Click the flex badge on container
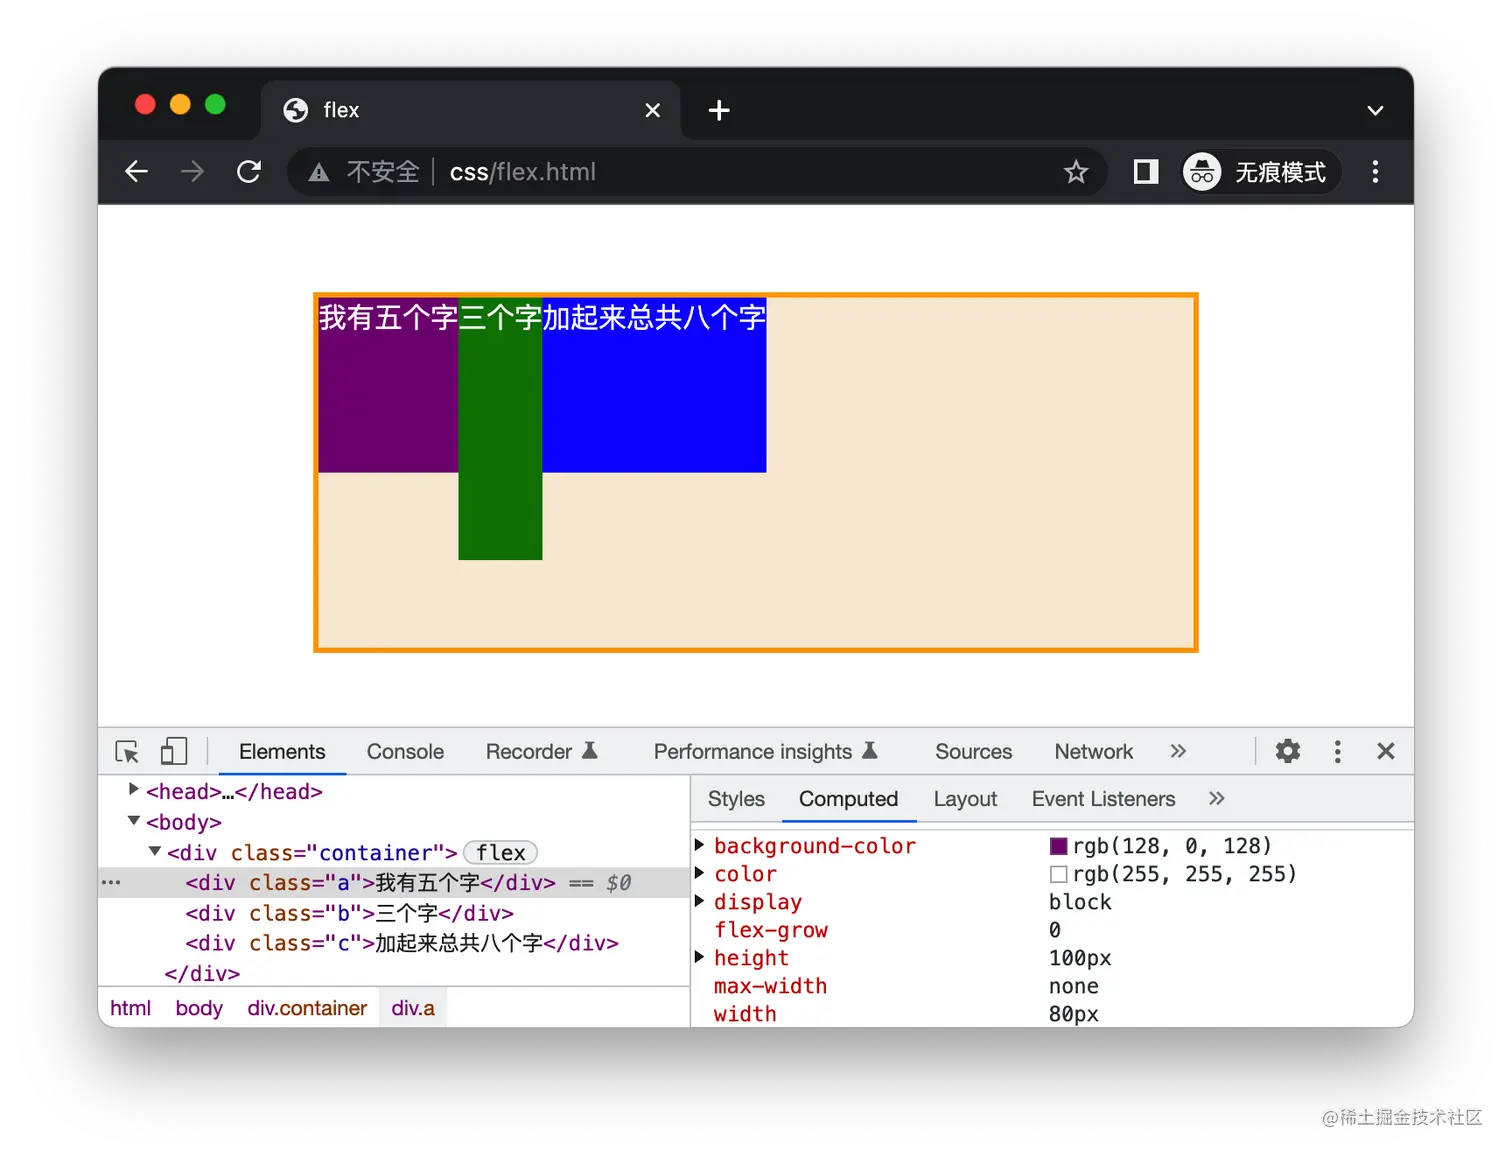The height and width of the screenshot is (1157, 1512). [x=501, y=853]
